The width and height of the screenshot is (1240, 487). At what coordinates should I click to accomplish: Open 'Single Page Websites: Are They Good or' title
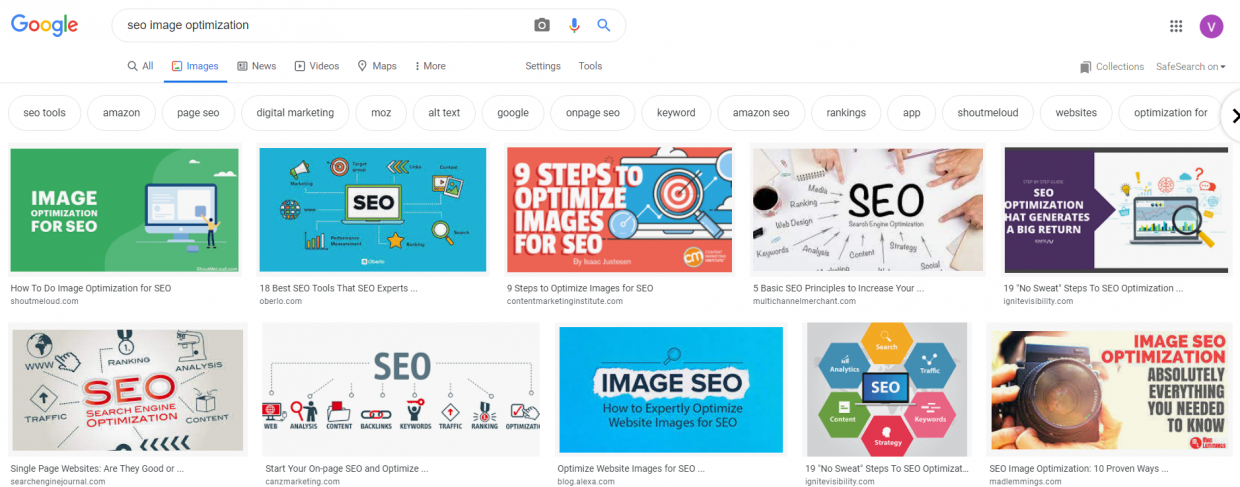click(97, 468)
